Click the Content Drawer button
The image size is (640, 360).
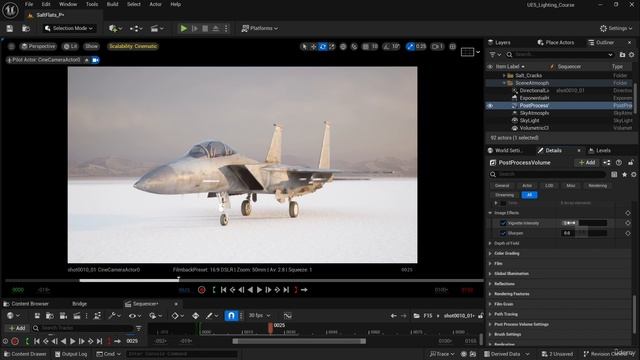[x=25, y=354]
